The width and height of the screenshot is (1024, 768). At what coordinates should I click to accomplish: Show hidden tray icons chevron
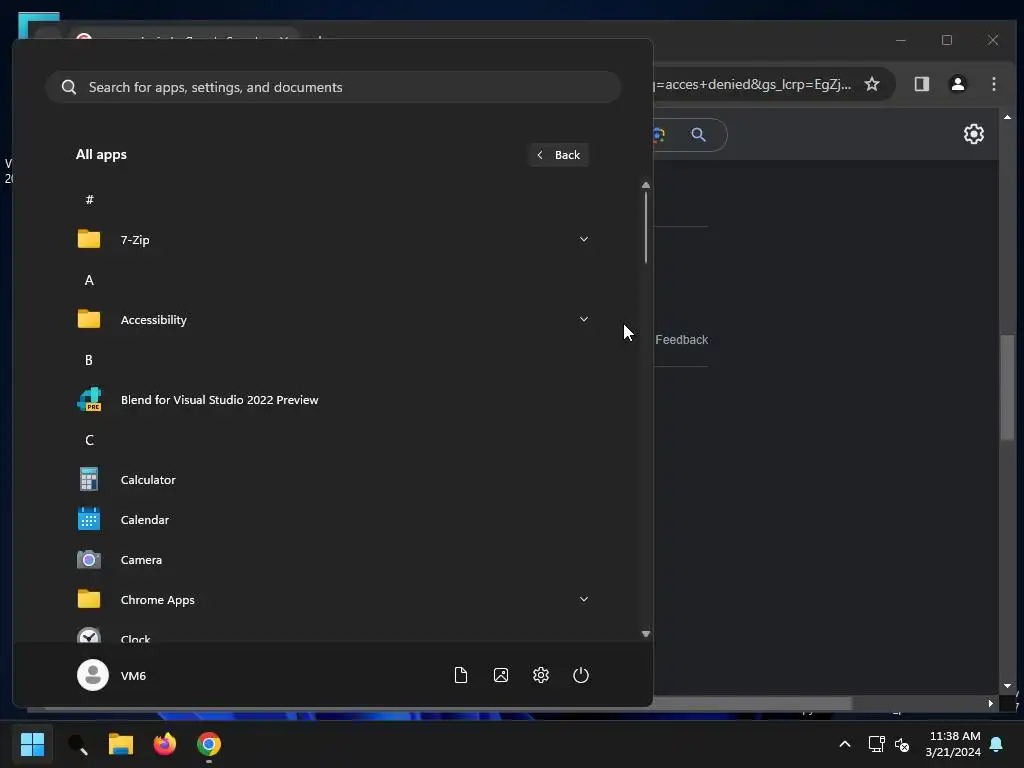tap(844, 744)
